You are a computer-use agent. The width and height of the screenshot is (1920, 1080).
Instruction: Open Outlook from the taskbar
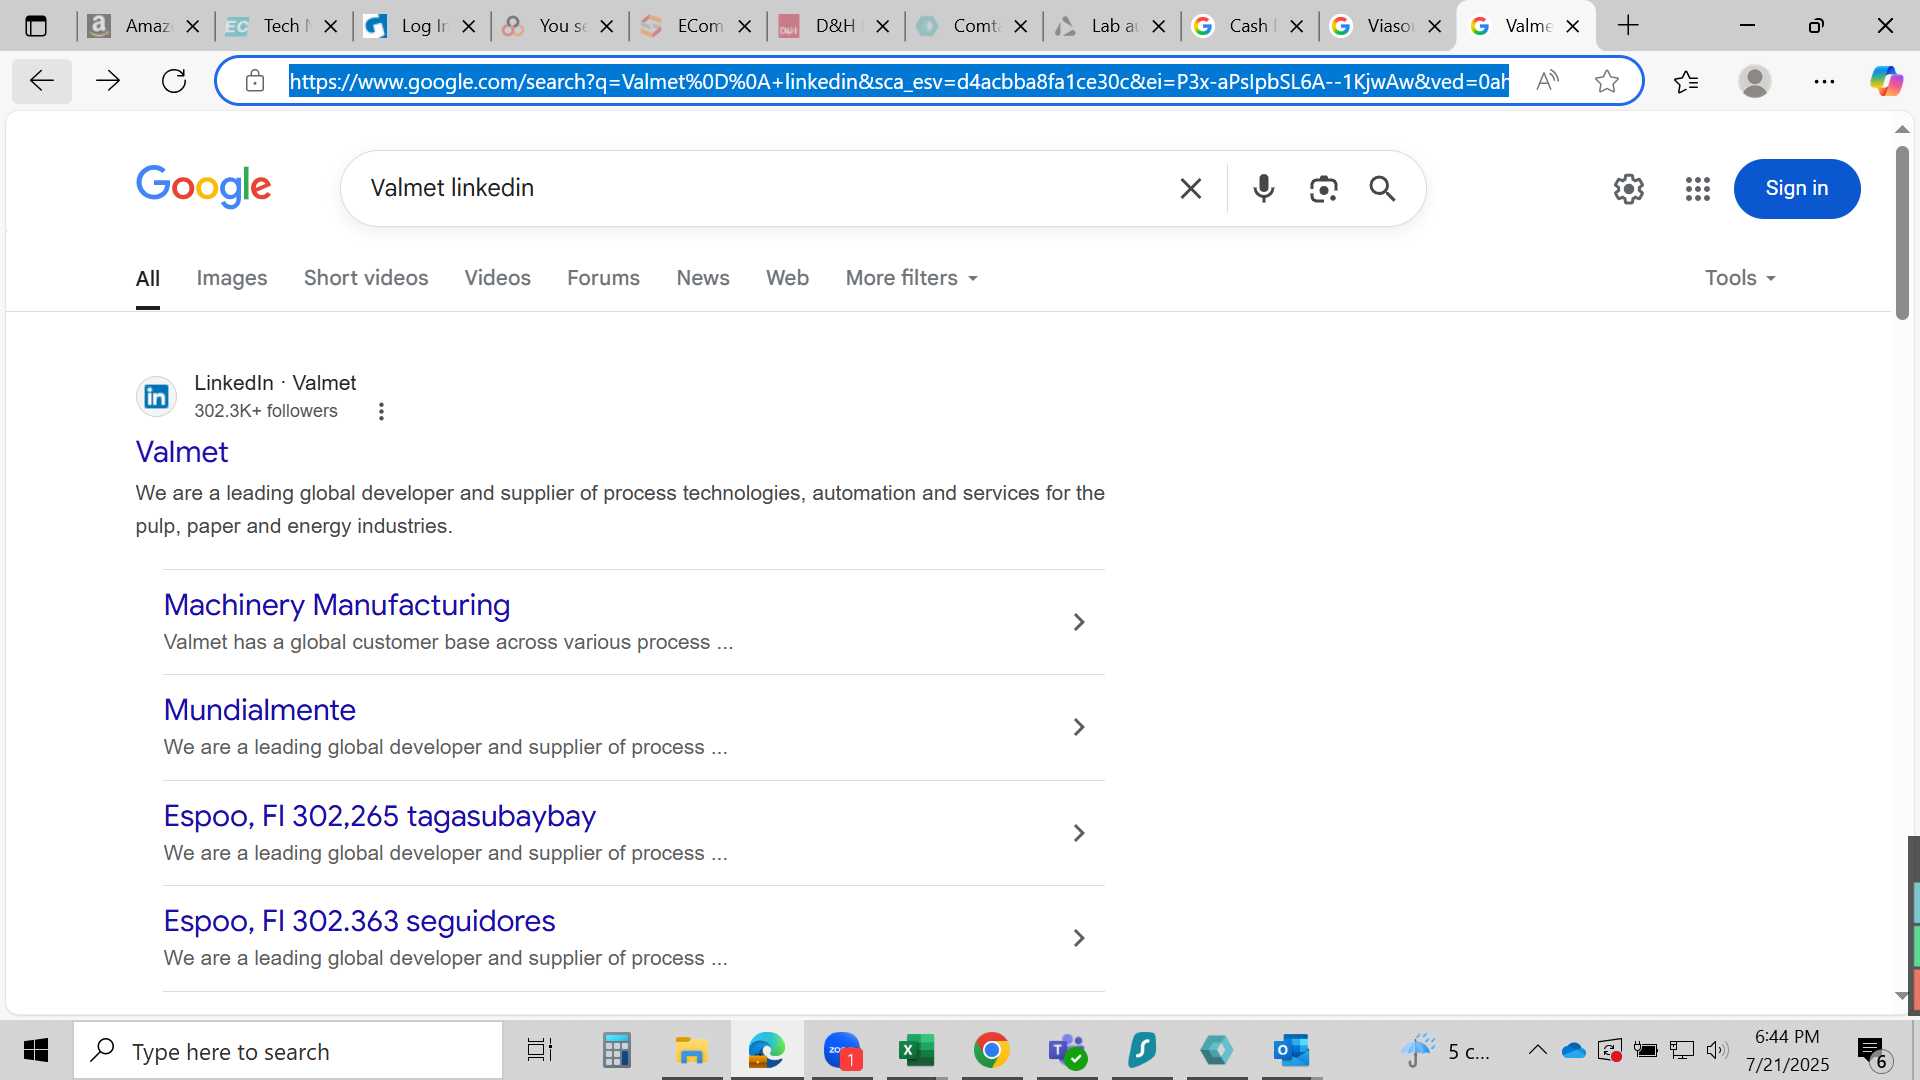click(x=1291, y=1050)
